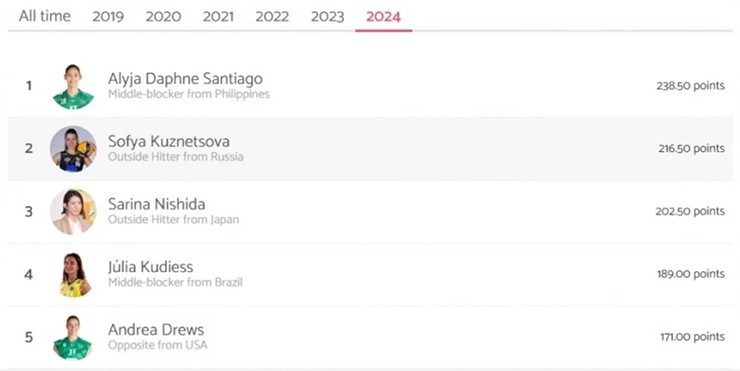Viewport: 740px width, 371px height.
Task: Open Sofya Kuznetsova's circular avatar
Action: click(73, 149)
